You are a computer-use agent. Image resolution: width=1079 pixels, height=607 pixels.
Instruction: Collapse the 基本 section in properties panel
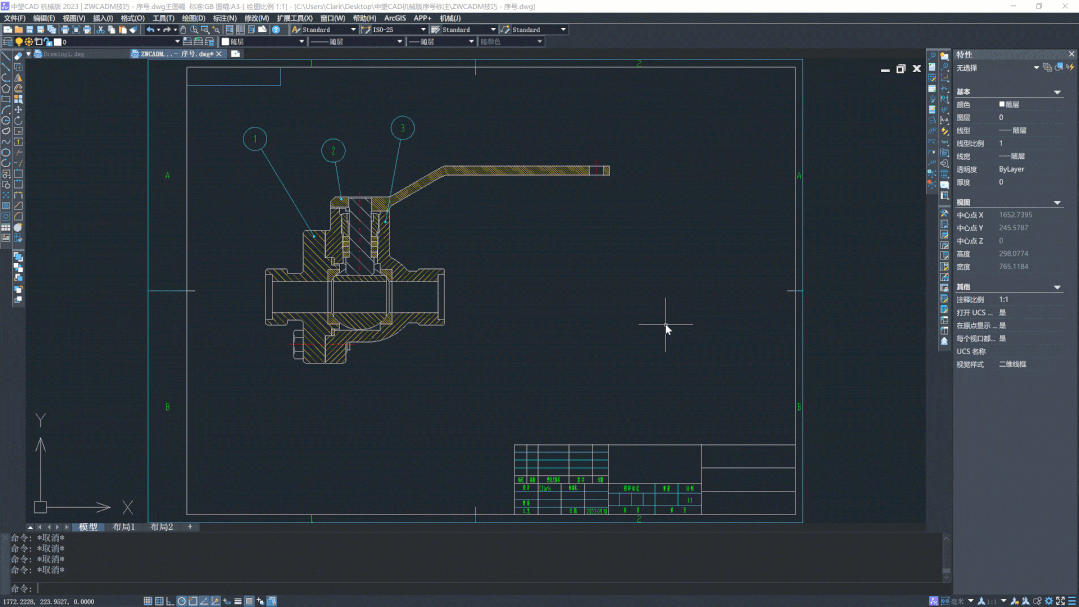pyautogui.click(x=1057, y=92)
